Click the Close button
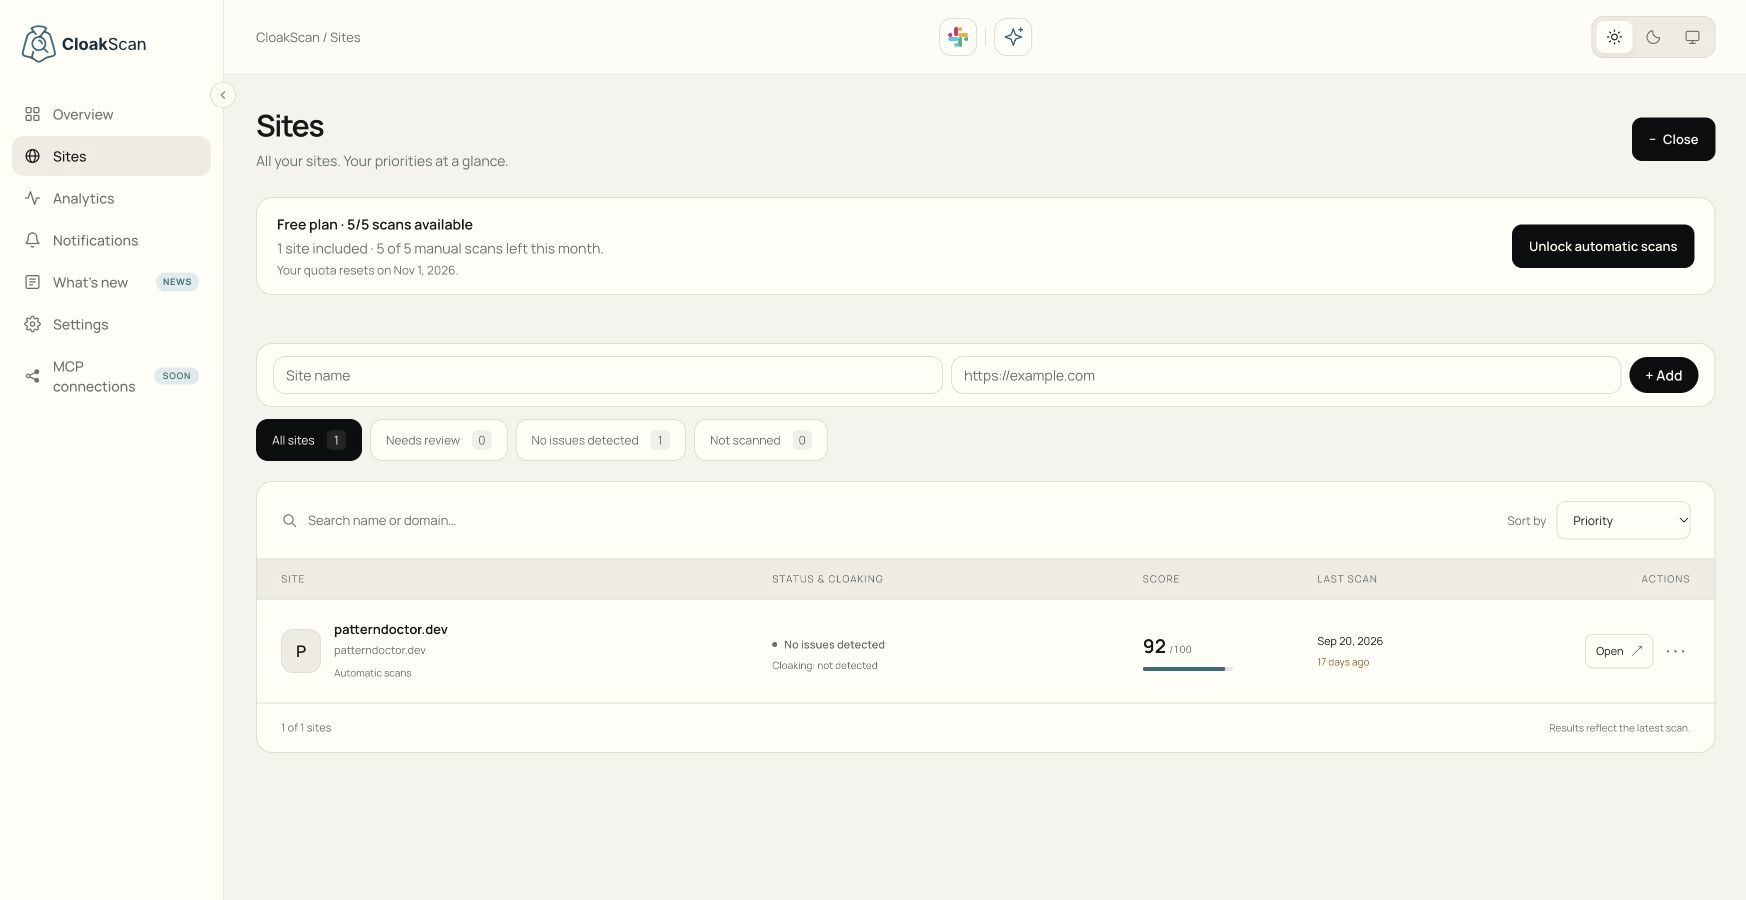The height and width of the screenshot is (900, 1746). click(1673, 139)
